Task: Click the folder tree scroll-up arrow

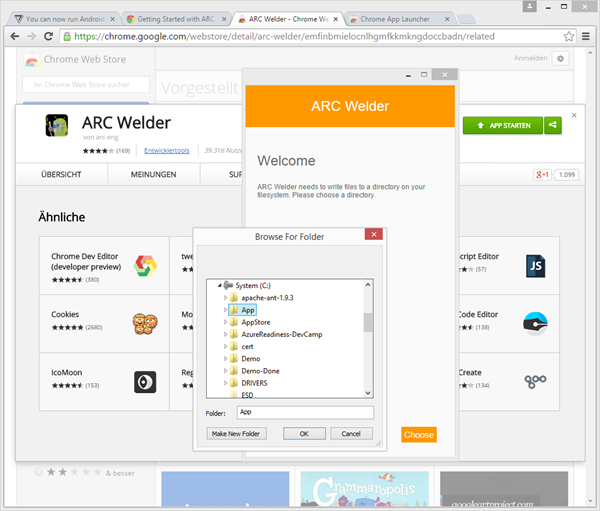Action: coord(368,284)
